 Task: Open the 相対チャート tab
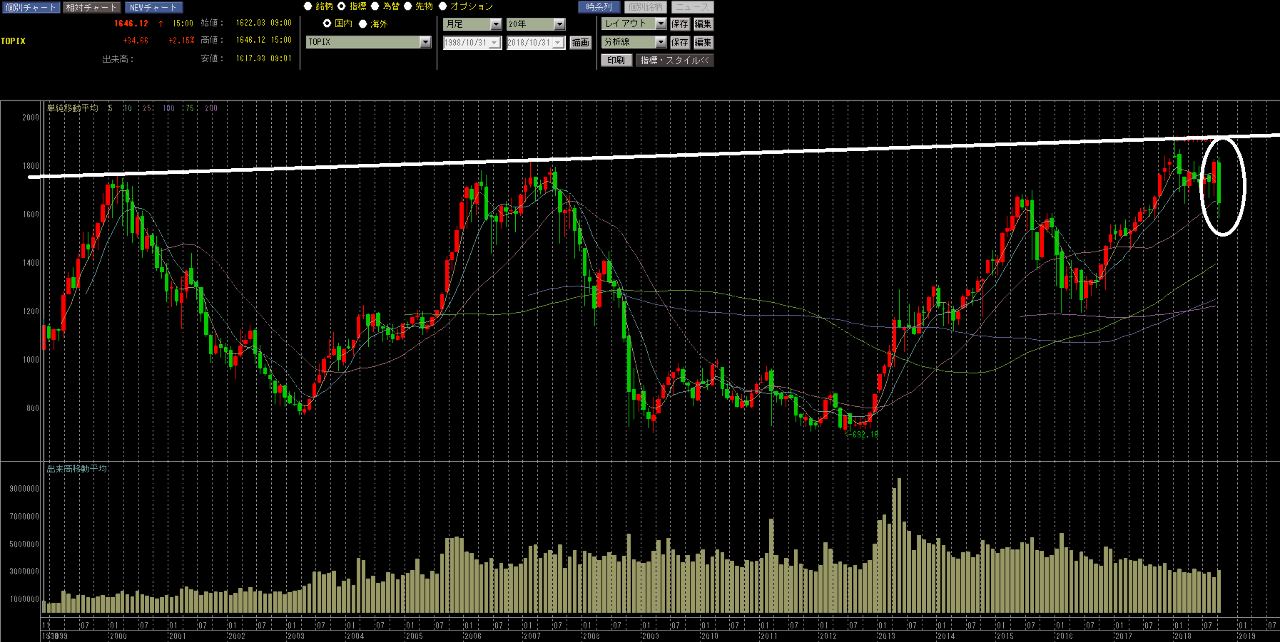[x=90, y=7]
